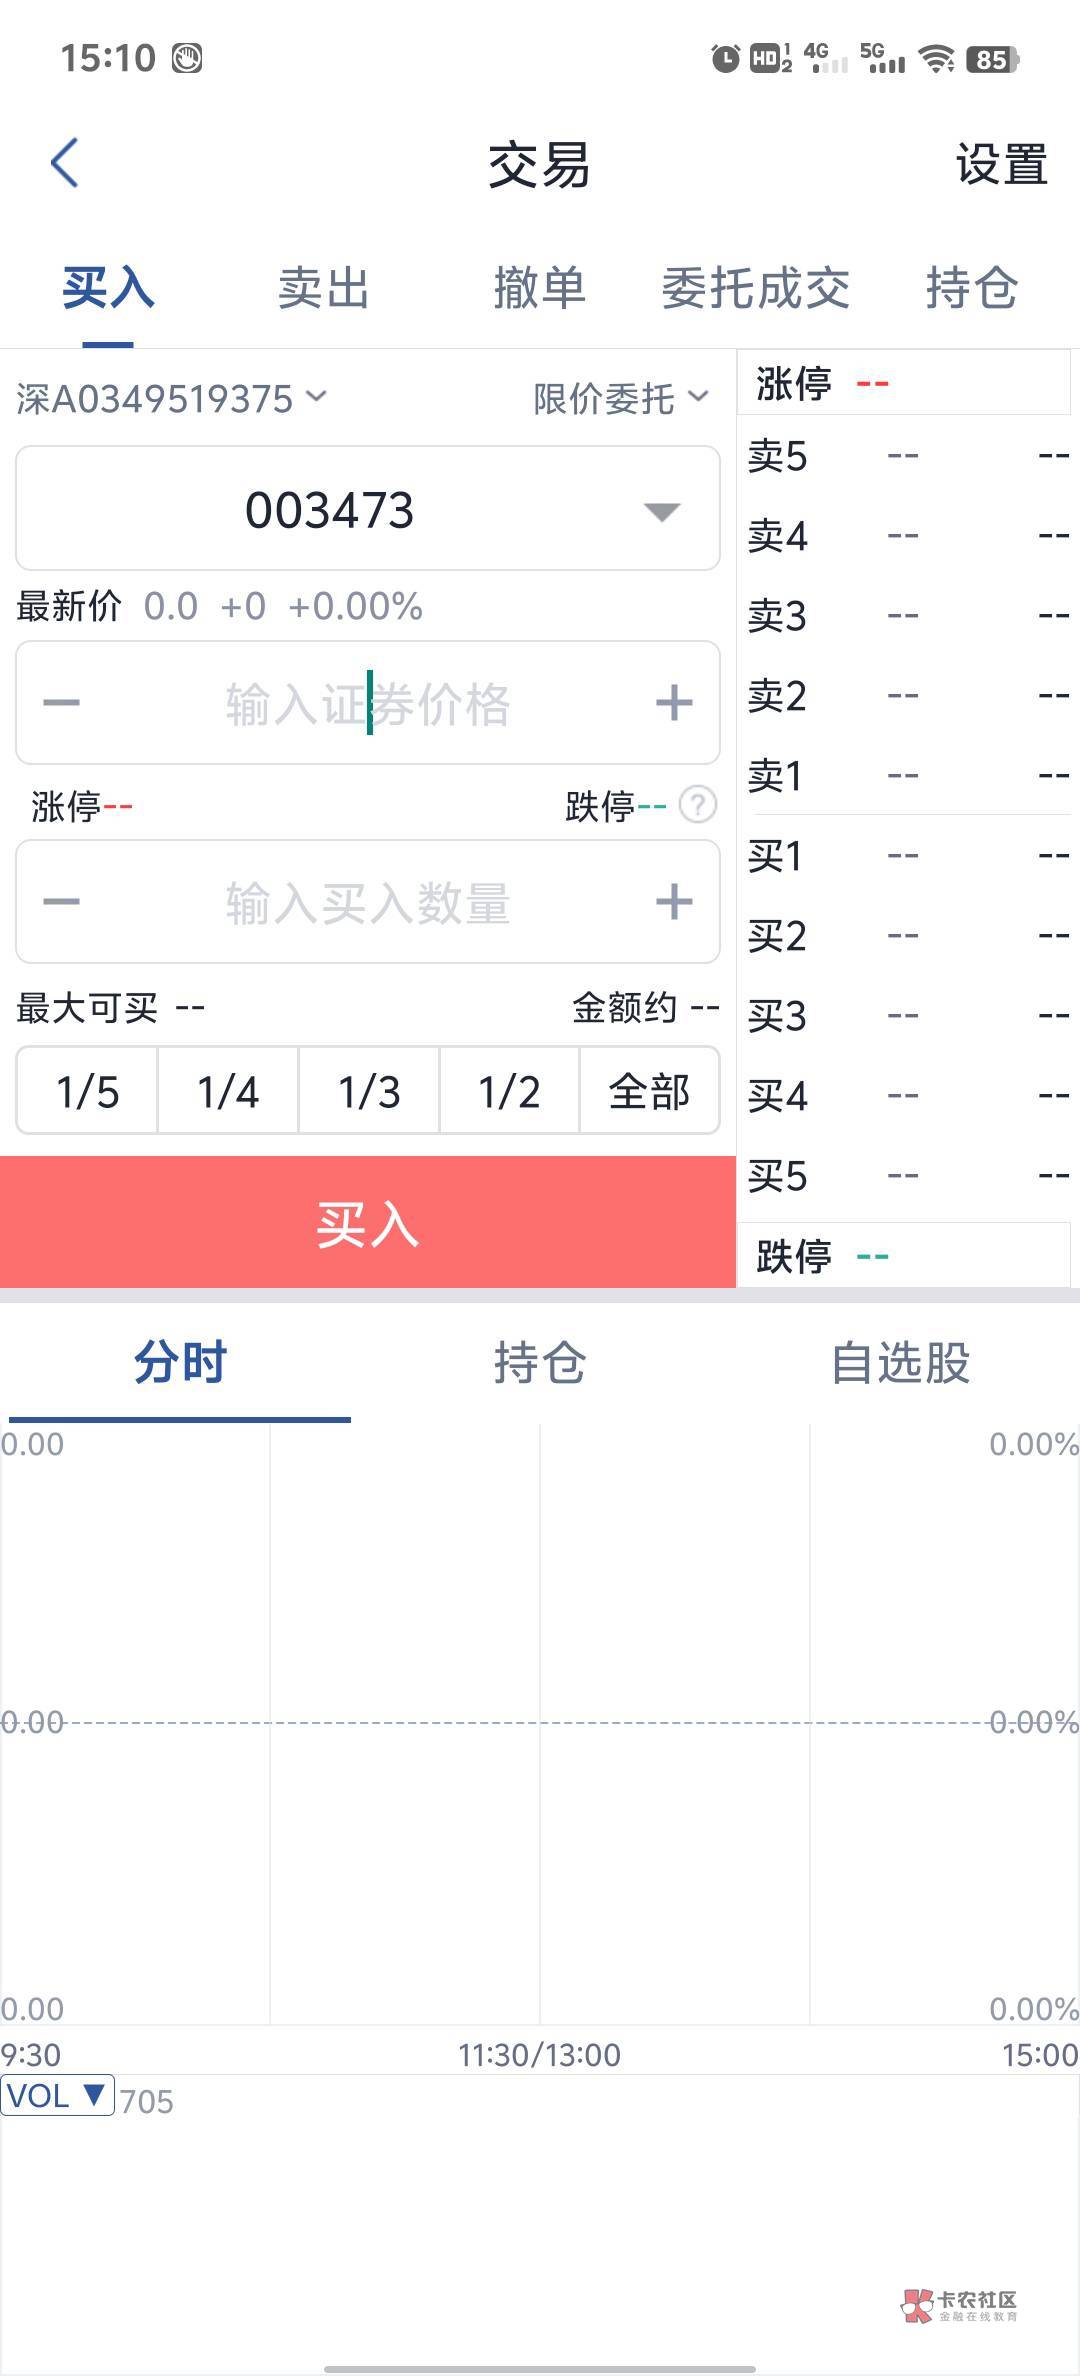The image size is (1080, 2376).
Task: Tap the price minus stepper icon
Action: point(61,703)
